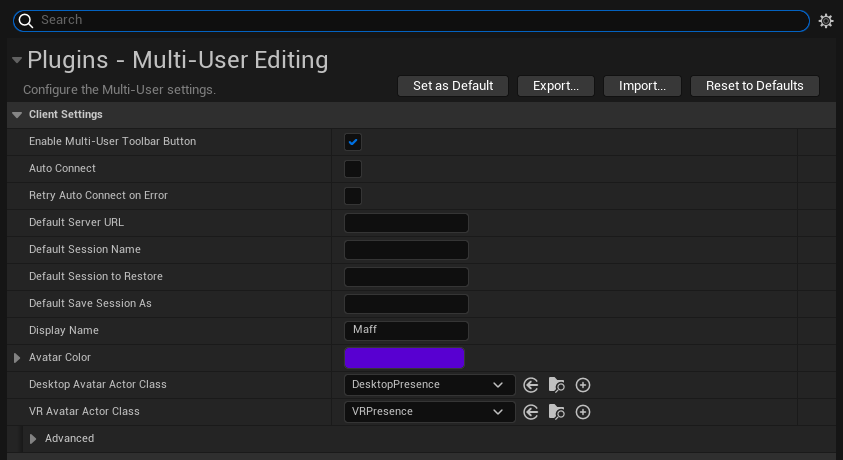Expand the Advanced section
This screenshot has width=843, height=460.
(33, 439)
